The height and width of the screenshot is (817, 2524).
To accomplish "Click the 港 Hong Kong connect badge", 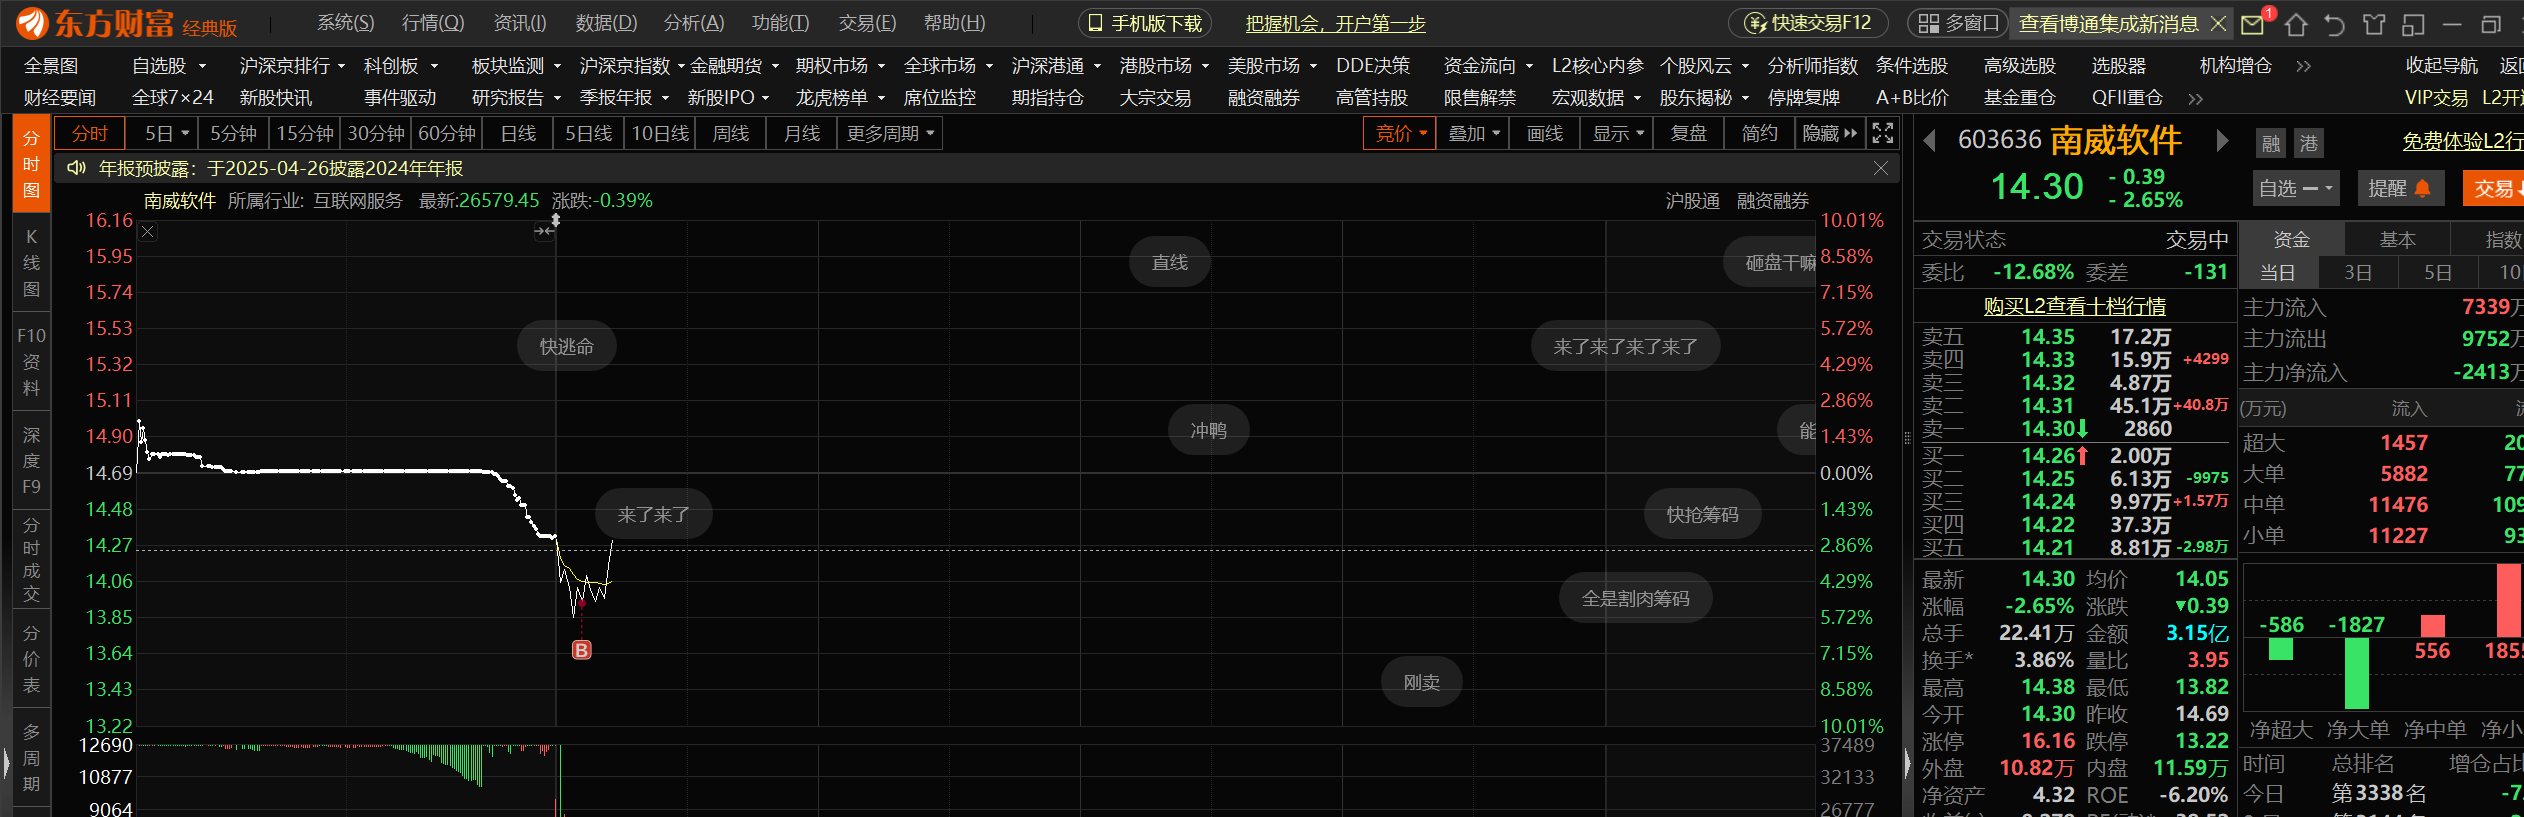I will (x=2308, y=143).
